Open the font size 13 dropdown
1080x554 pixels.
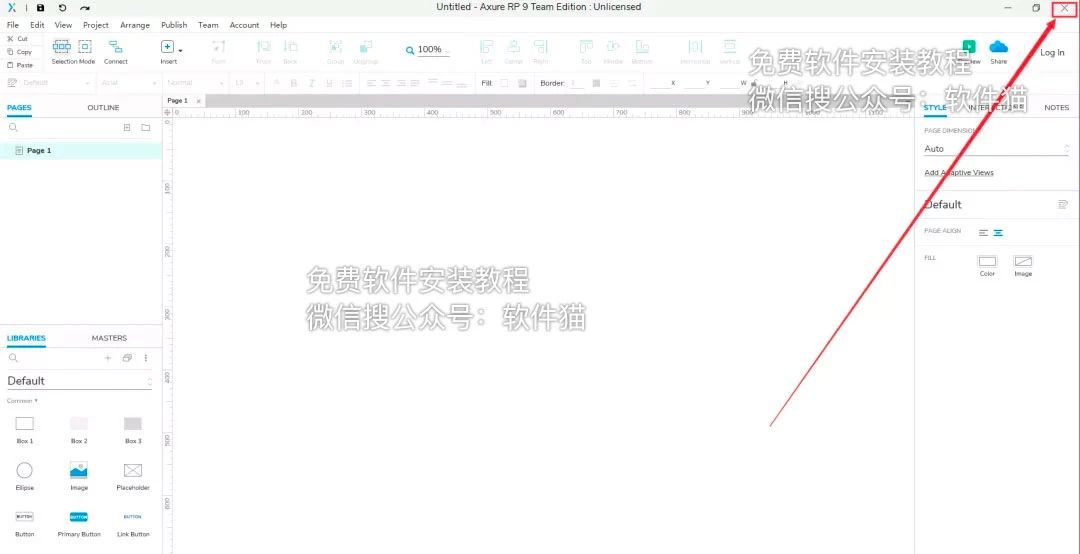[247, 83]
